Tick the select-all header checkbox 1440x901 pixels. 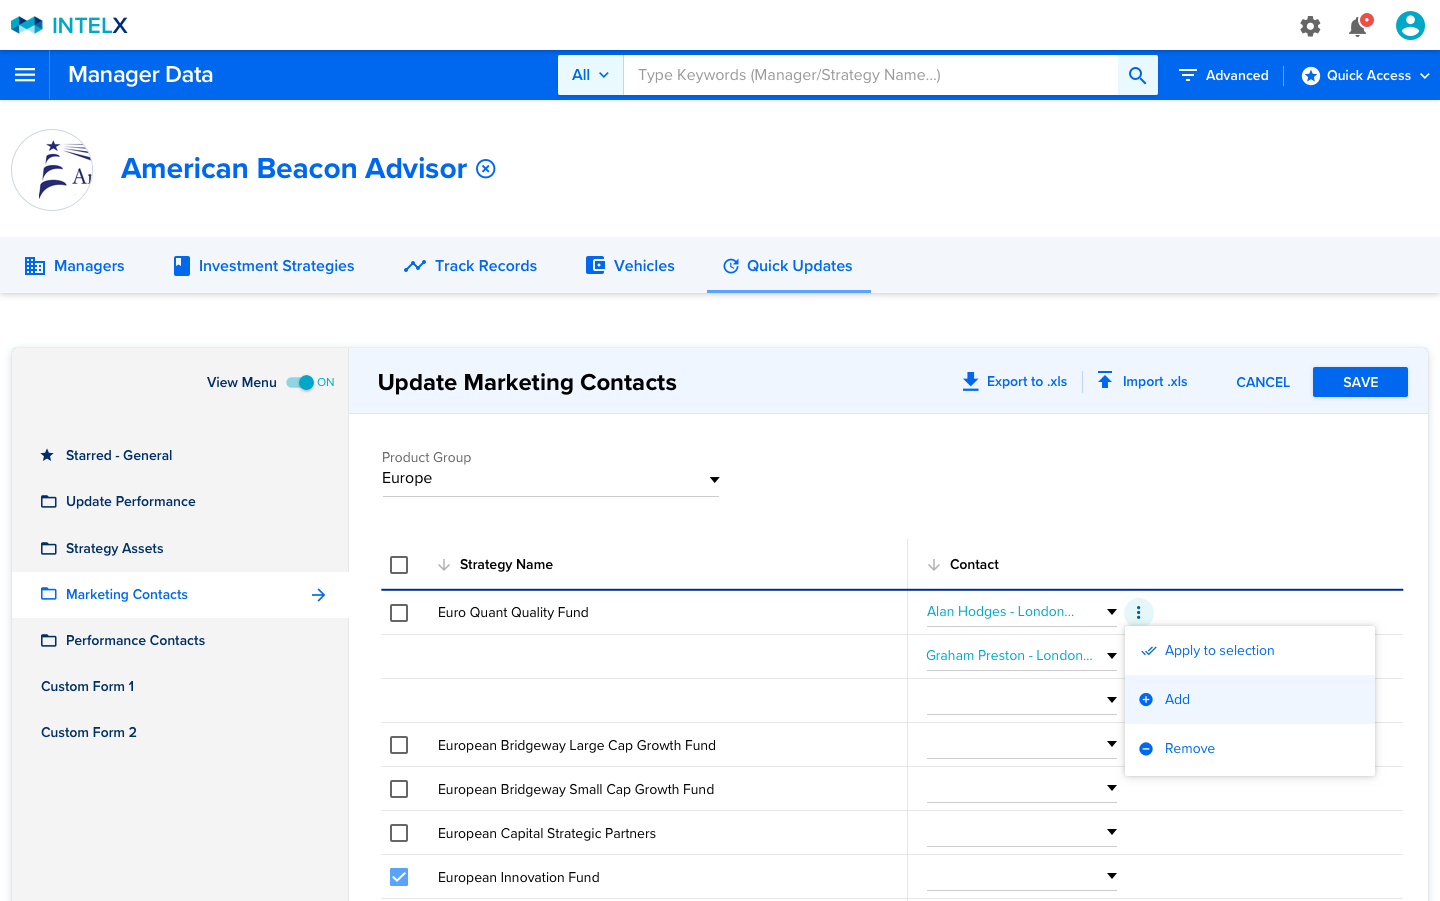[399, 565]
